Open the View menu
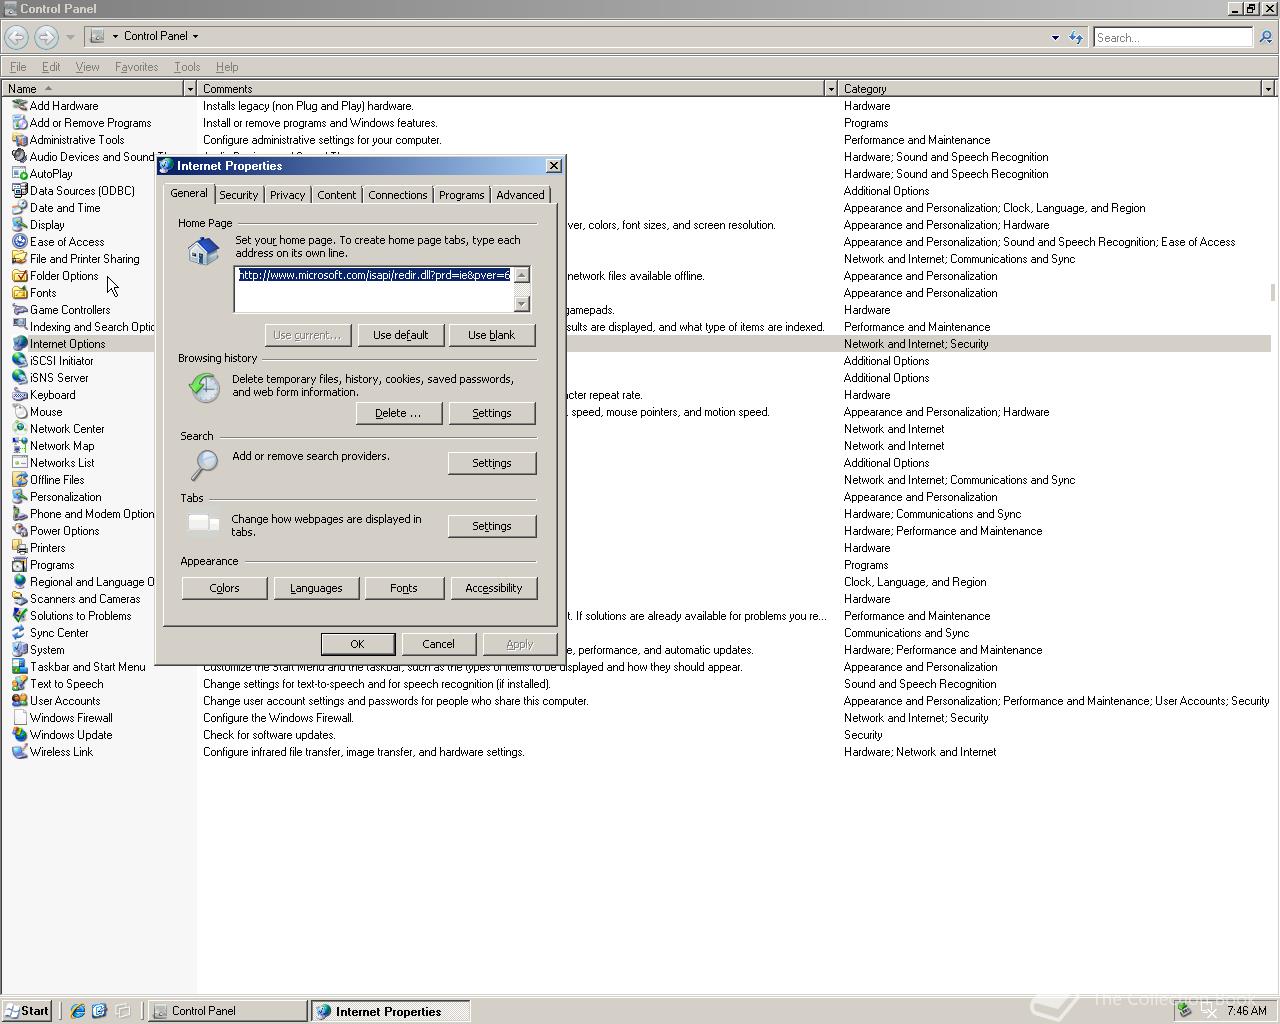This screenshot has width=1280, height=1024. coord(87,67)
